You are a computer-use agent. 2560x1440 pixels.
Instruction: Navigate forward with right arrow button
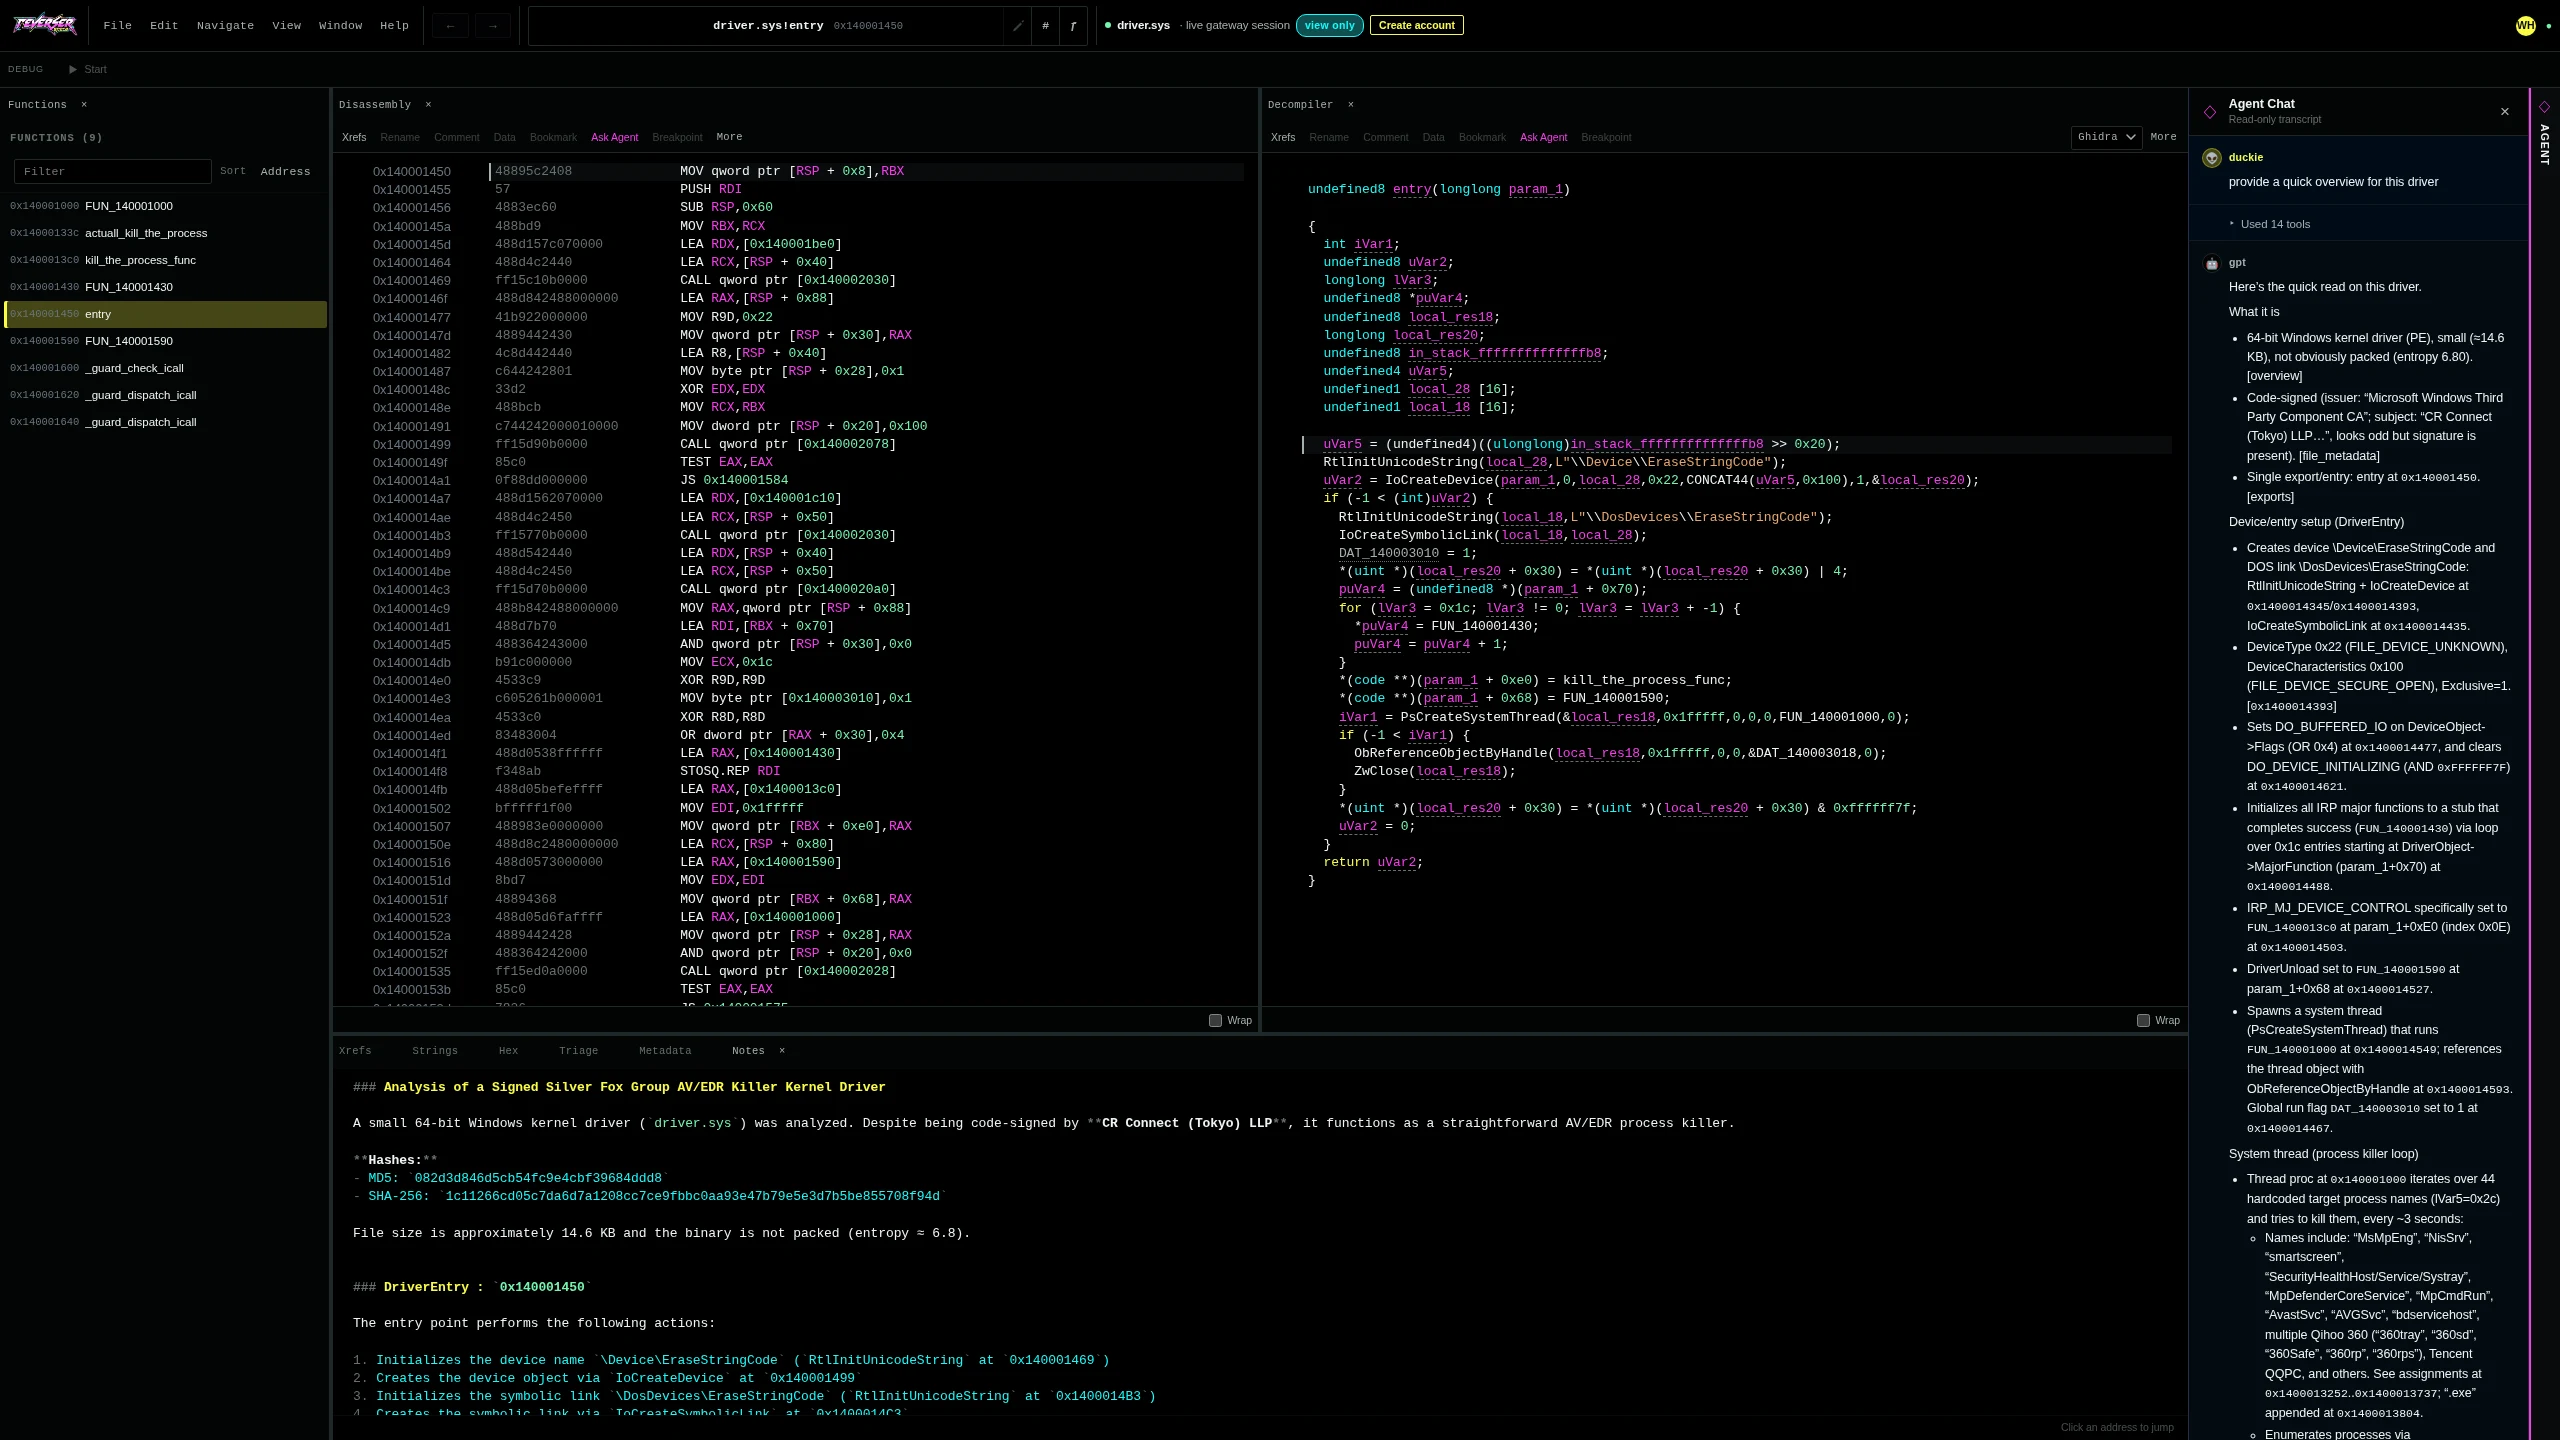492,26
